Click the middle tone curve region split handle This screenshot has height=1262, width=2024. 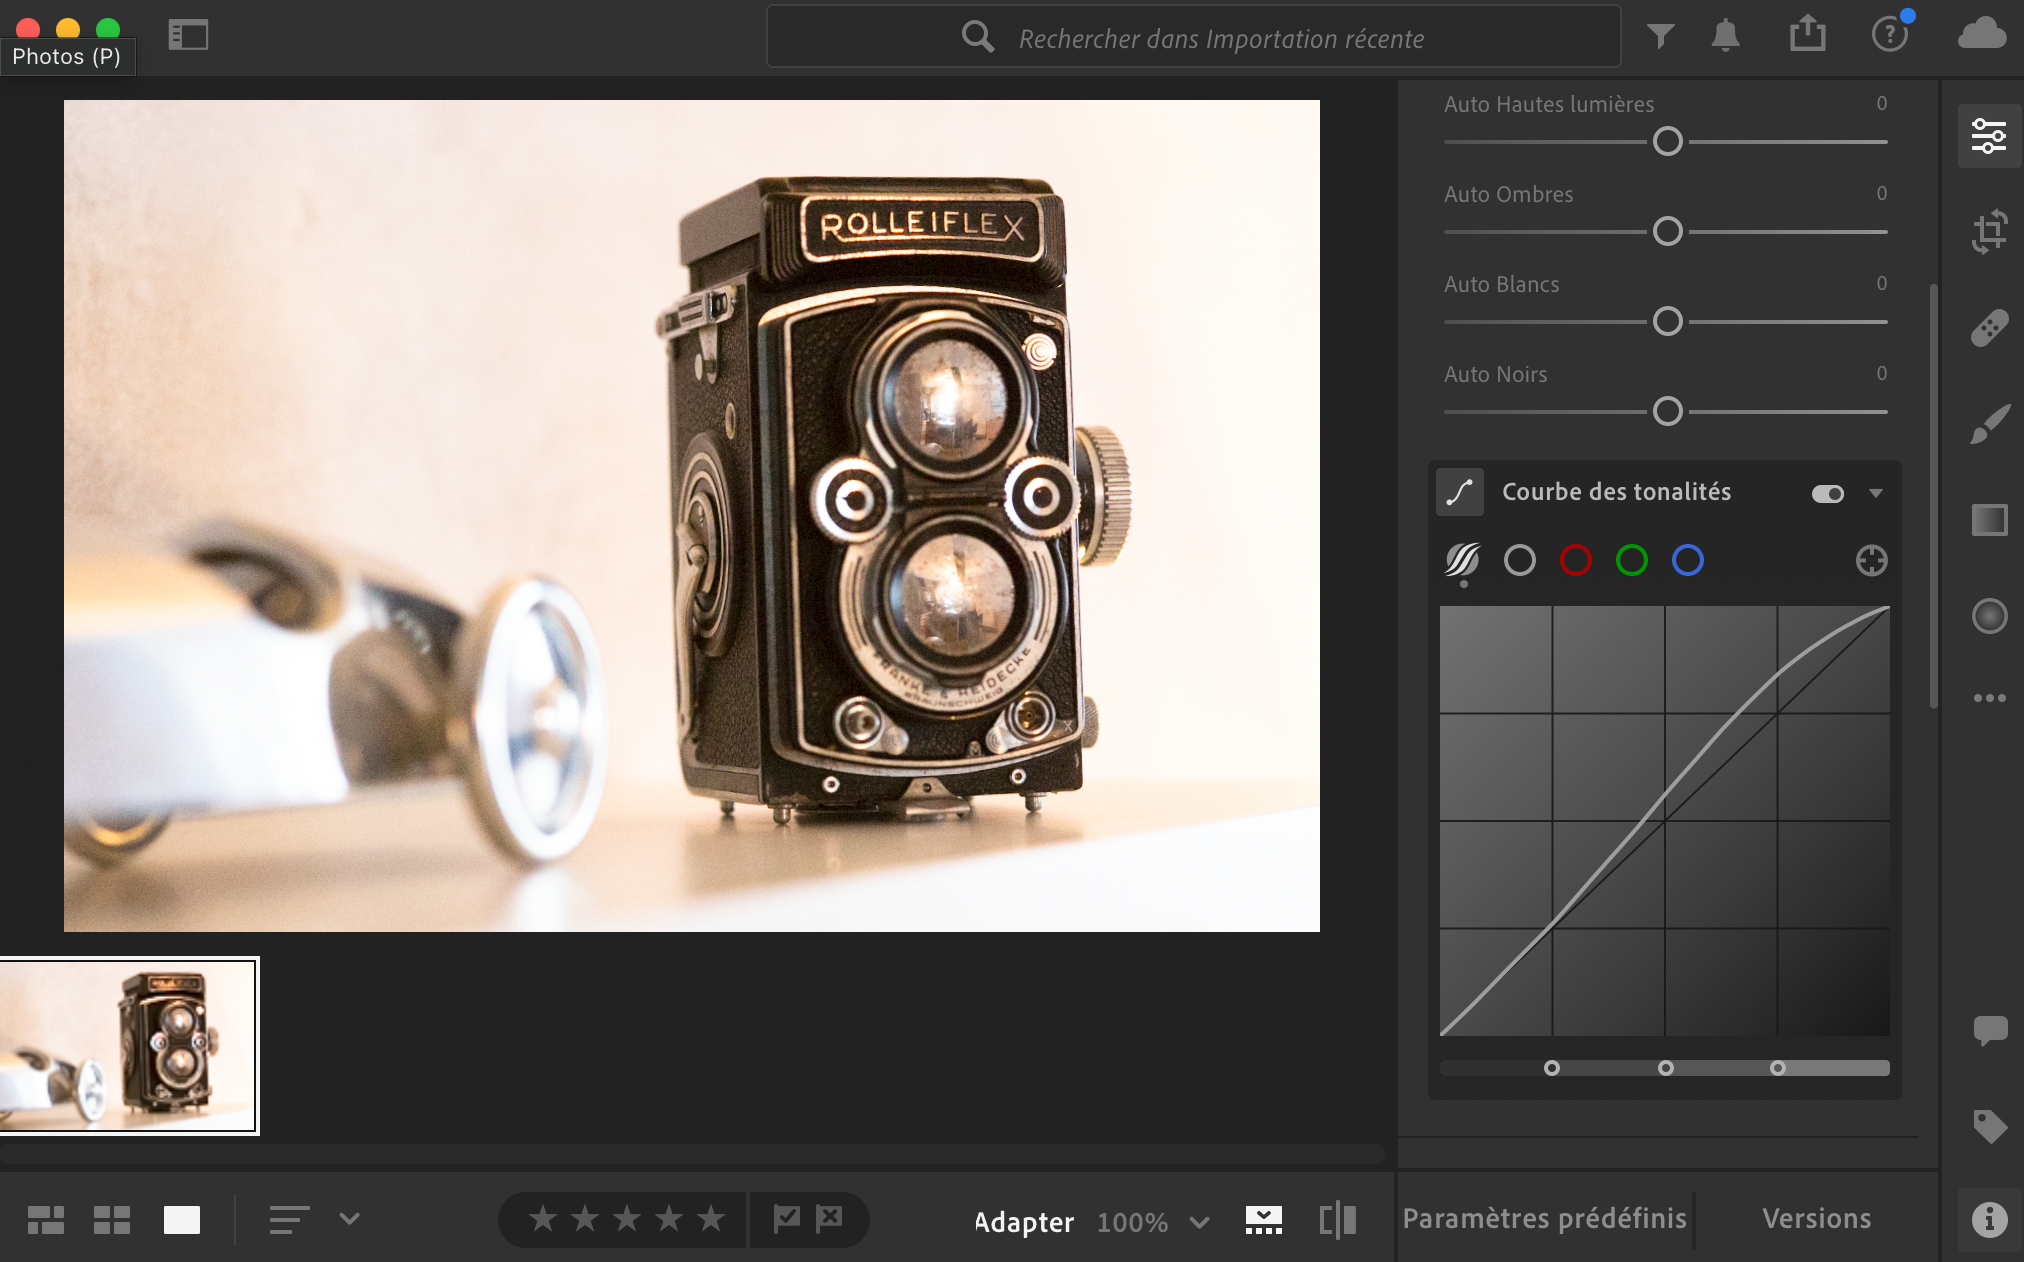(1666, 1068)
